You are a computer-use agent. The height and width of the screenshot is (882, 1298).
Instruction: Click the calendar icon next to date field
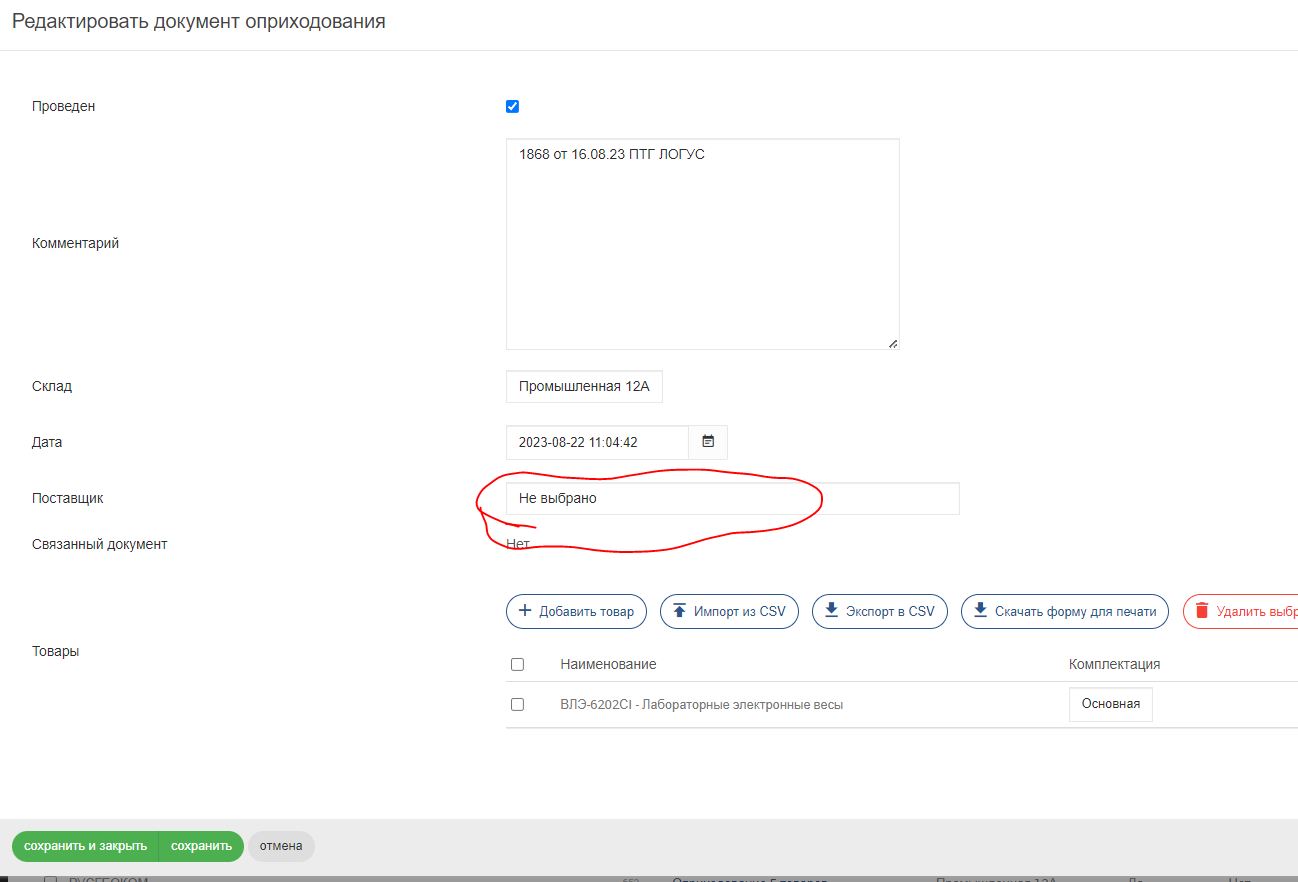point(708,442)
